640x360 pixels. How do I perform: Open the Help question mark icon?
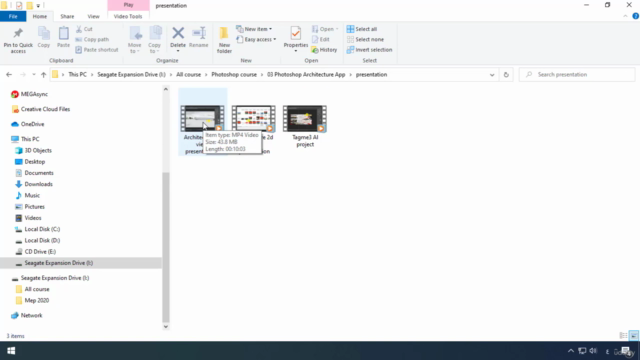(636, 16)
